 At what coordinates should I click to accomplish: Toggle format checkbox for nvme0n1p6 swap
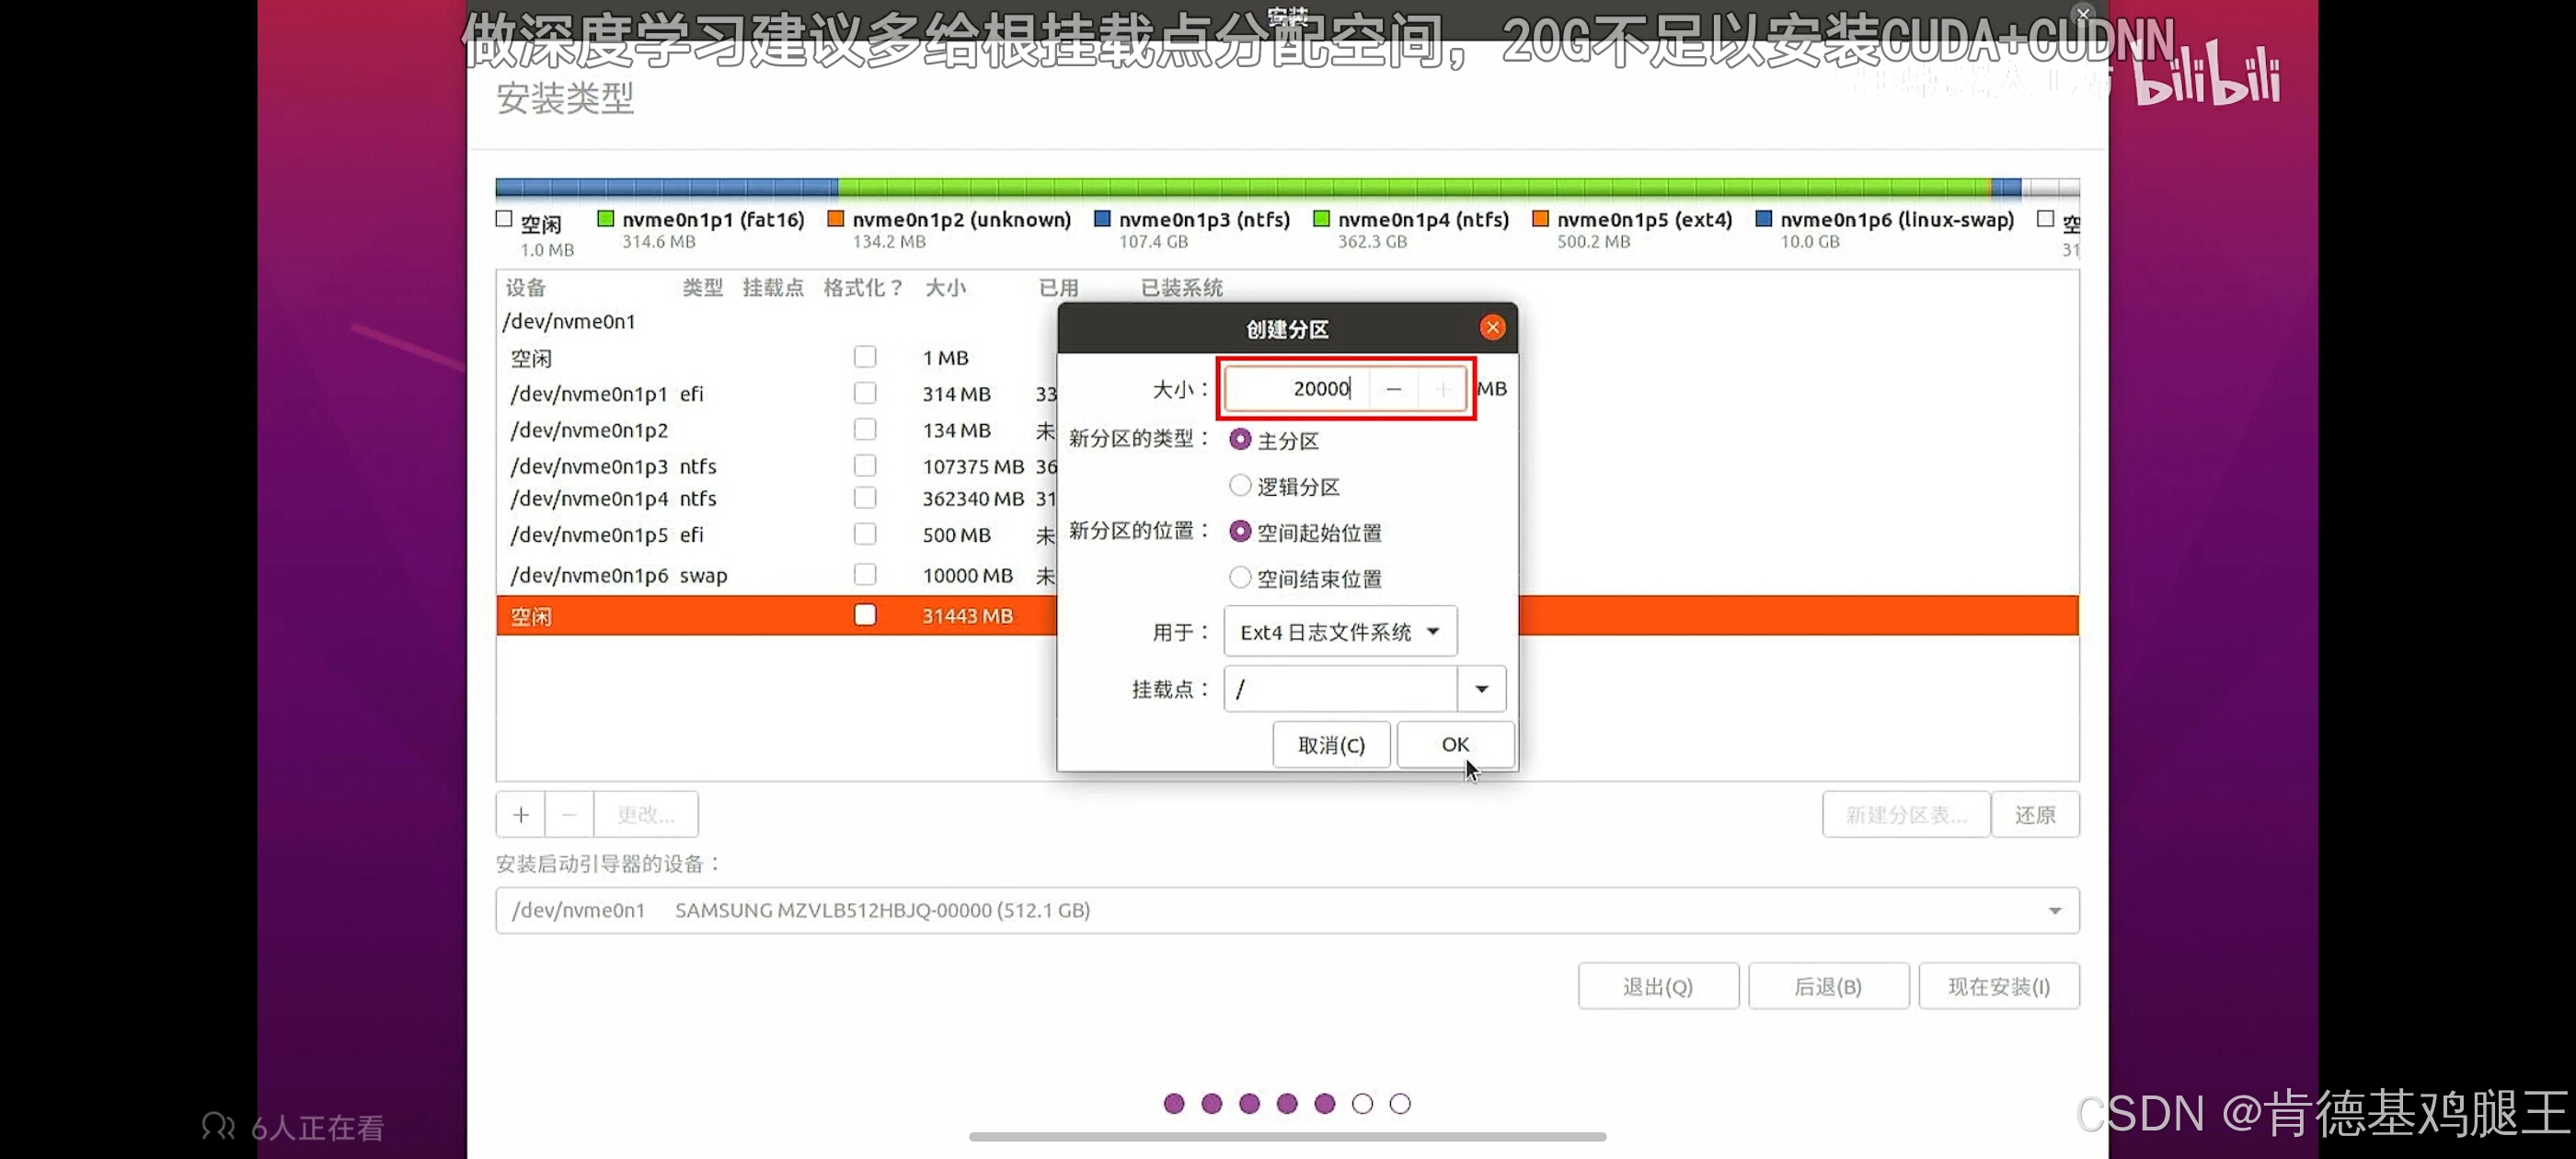click(865, 575)
